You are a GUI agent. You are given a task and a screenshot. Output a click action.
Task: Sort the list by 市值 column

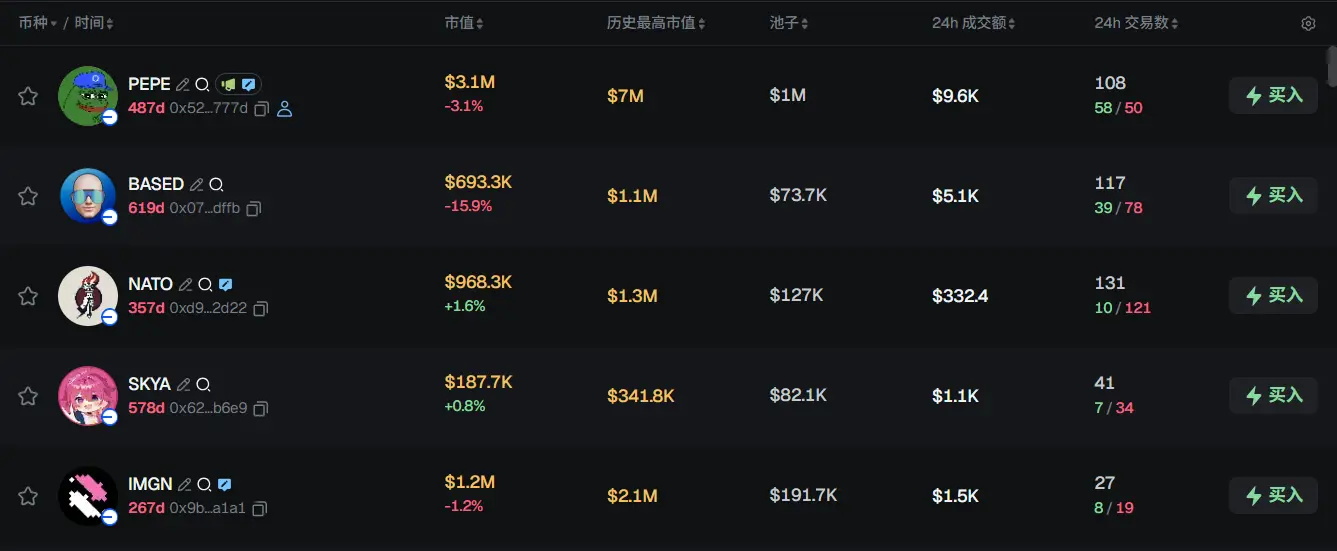(465, 23)
